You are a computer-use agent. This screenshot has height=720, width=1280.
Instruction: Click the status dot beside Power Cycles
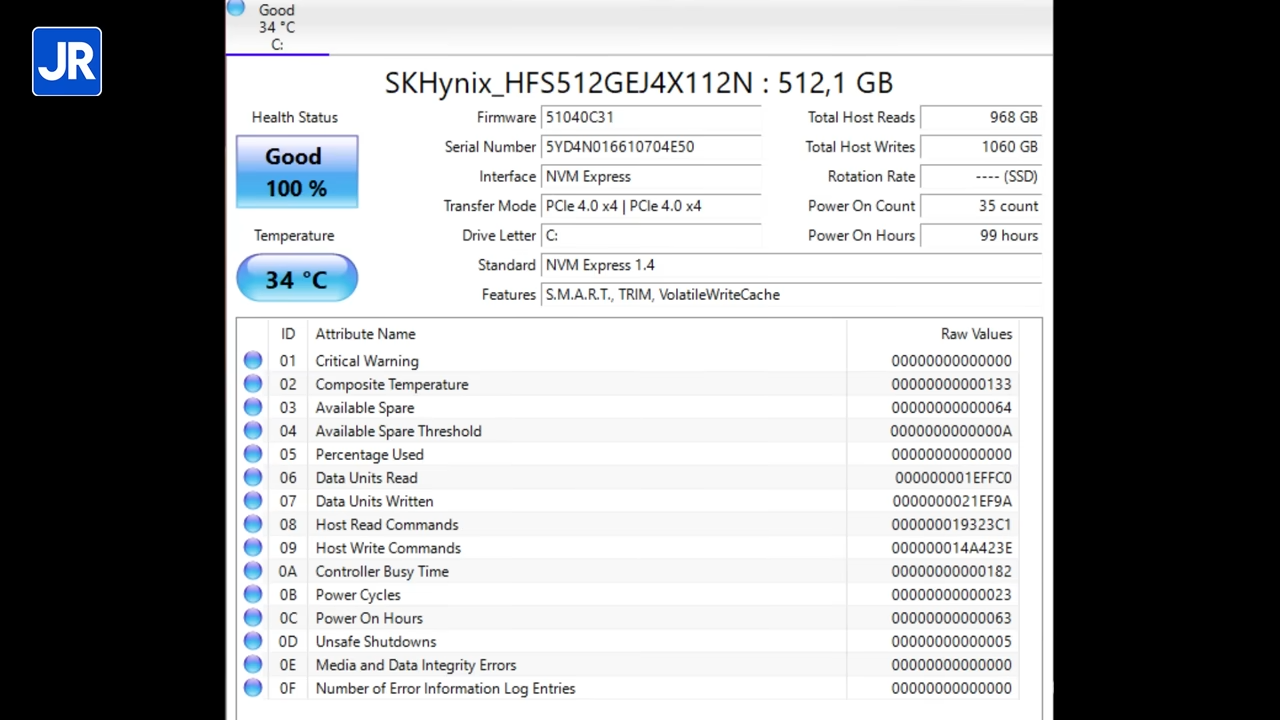click(252, 595)
